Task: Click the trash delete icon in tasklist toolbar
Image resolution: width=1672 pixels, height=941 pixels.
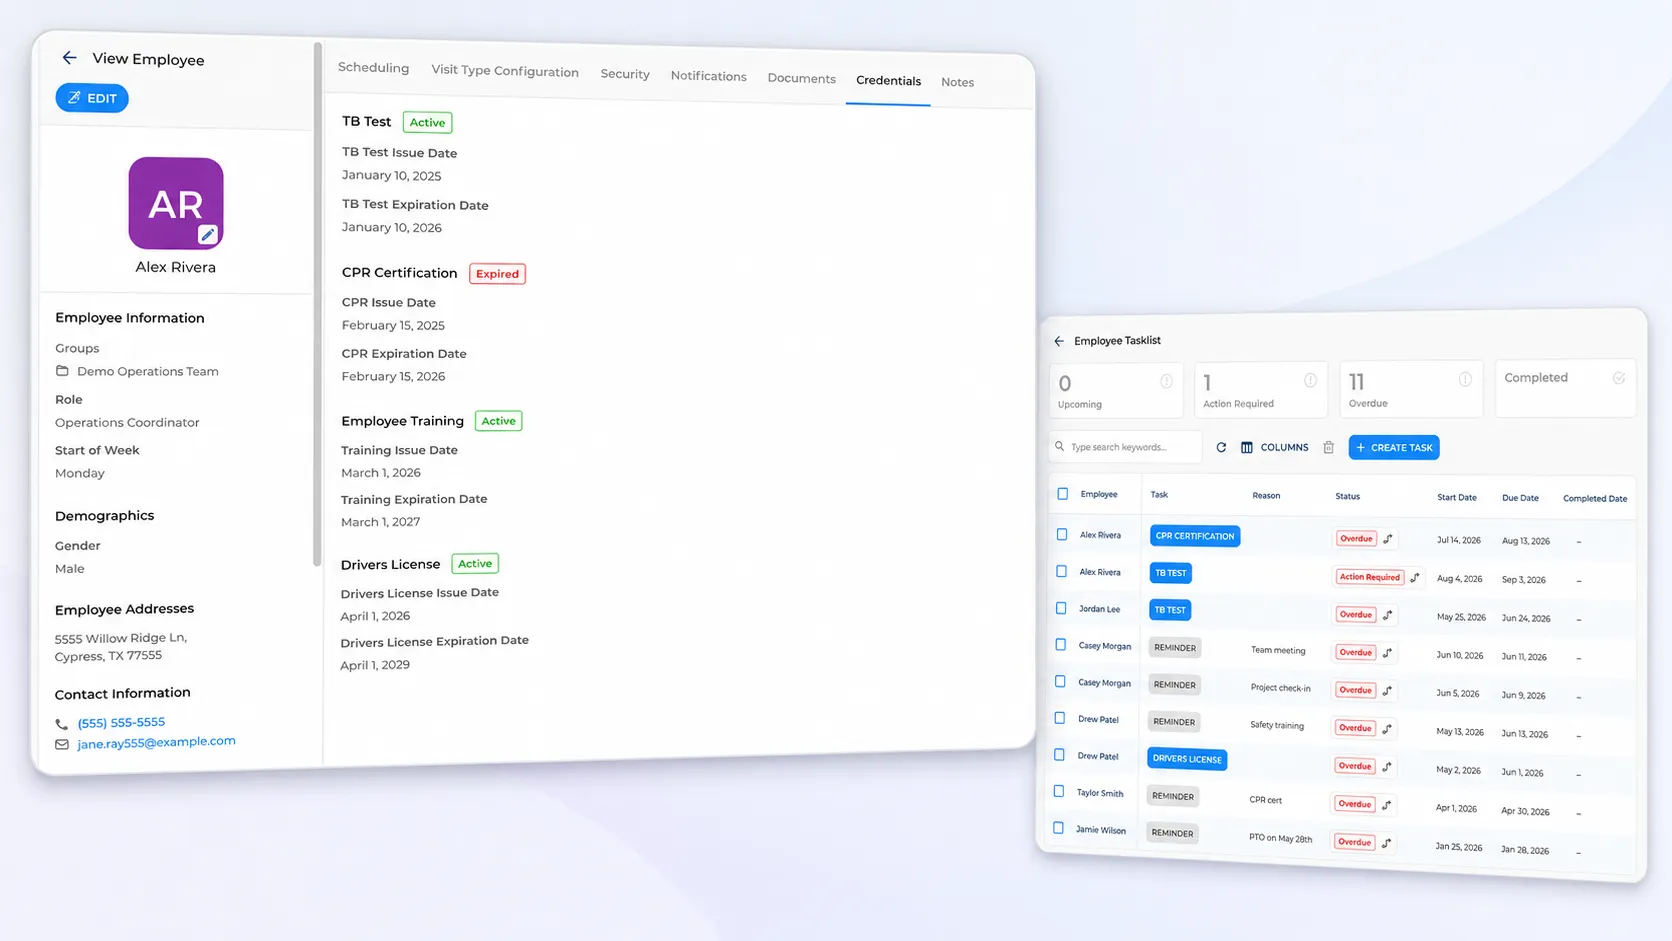Action: coord(1328,447)
